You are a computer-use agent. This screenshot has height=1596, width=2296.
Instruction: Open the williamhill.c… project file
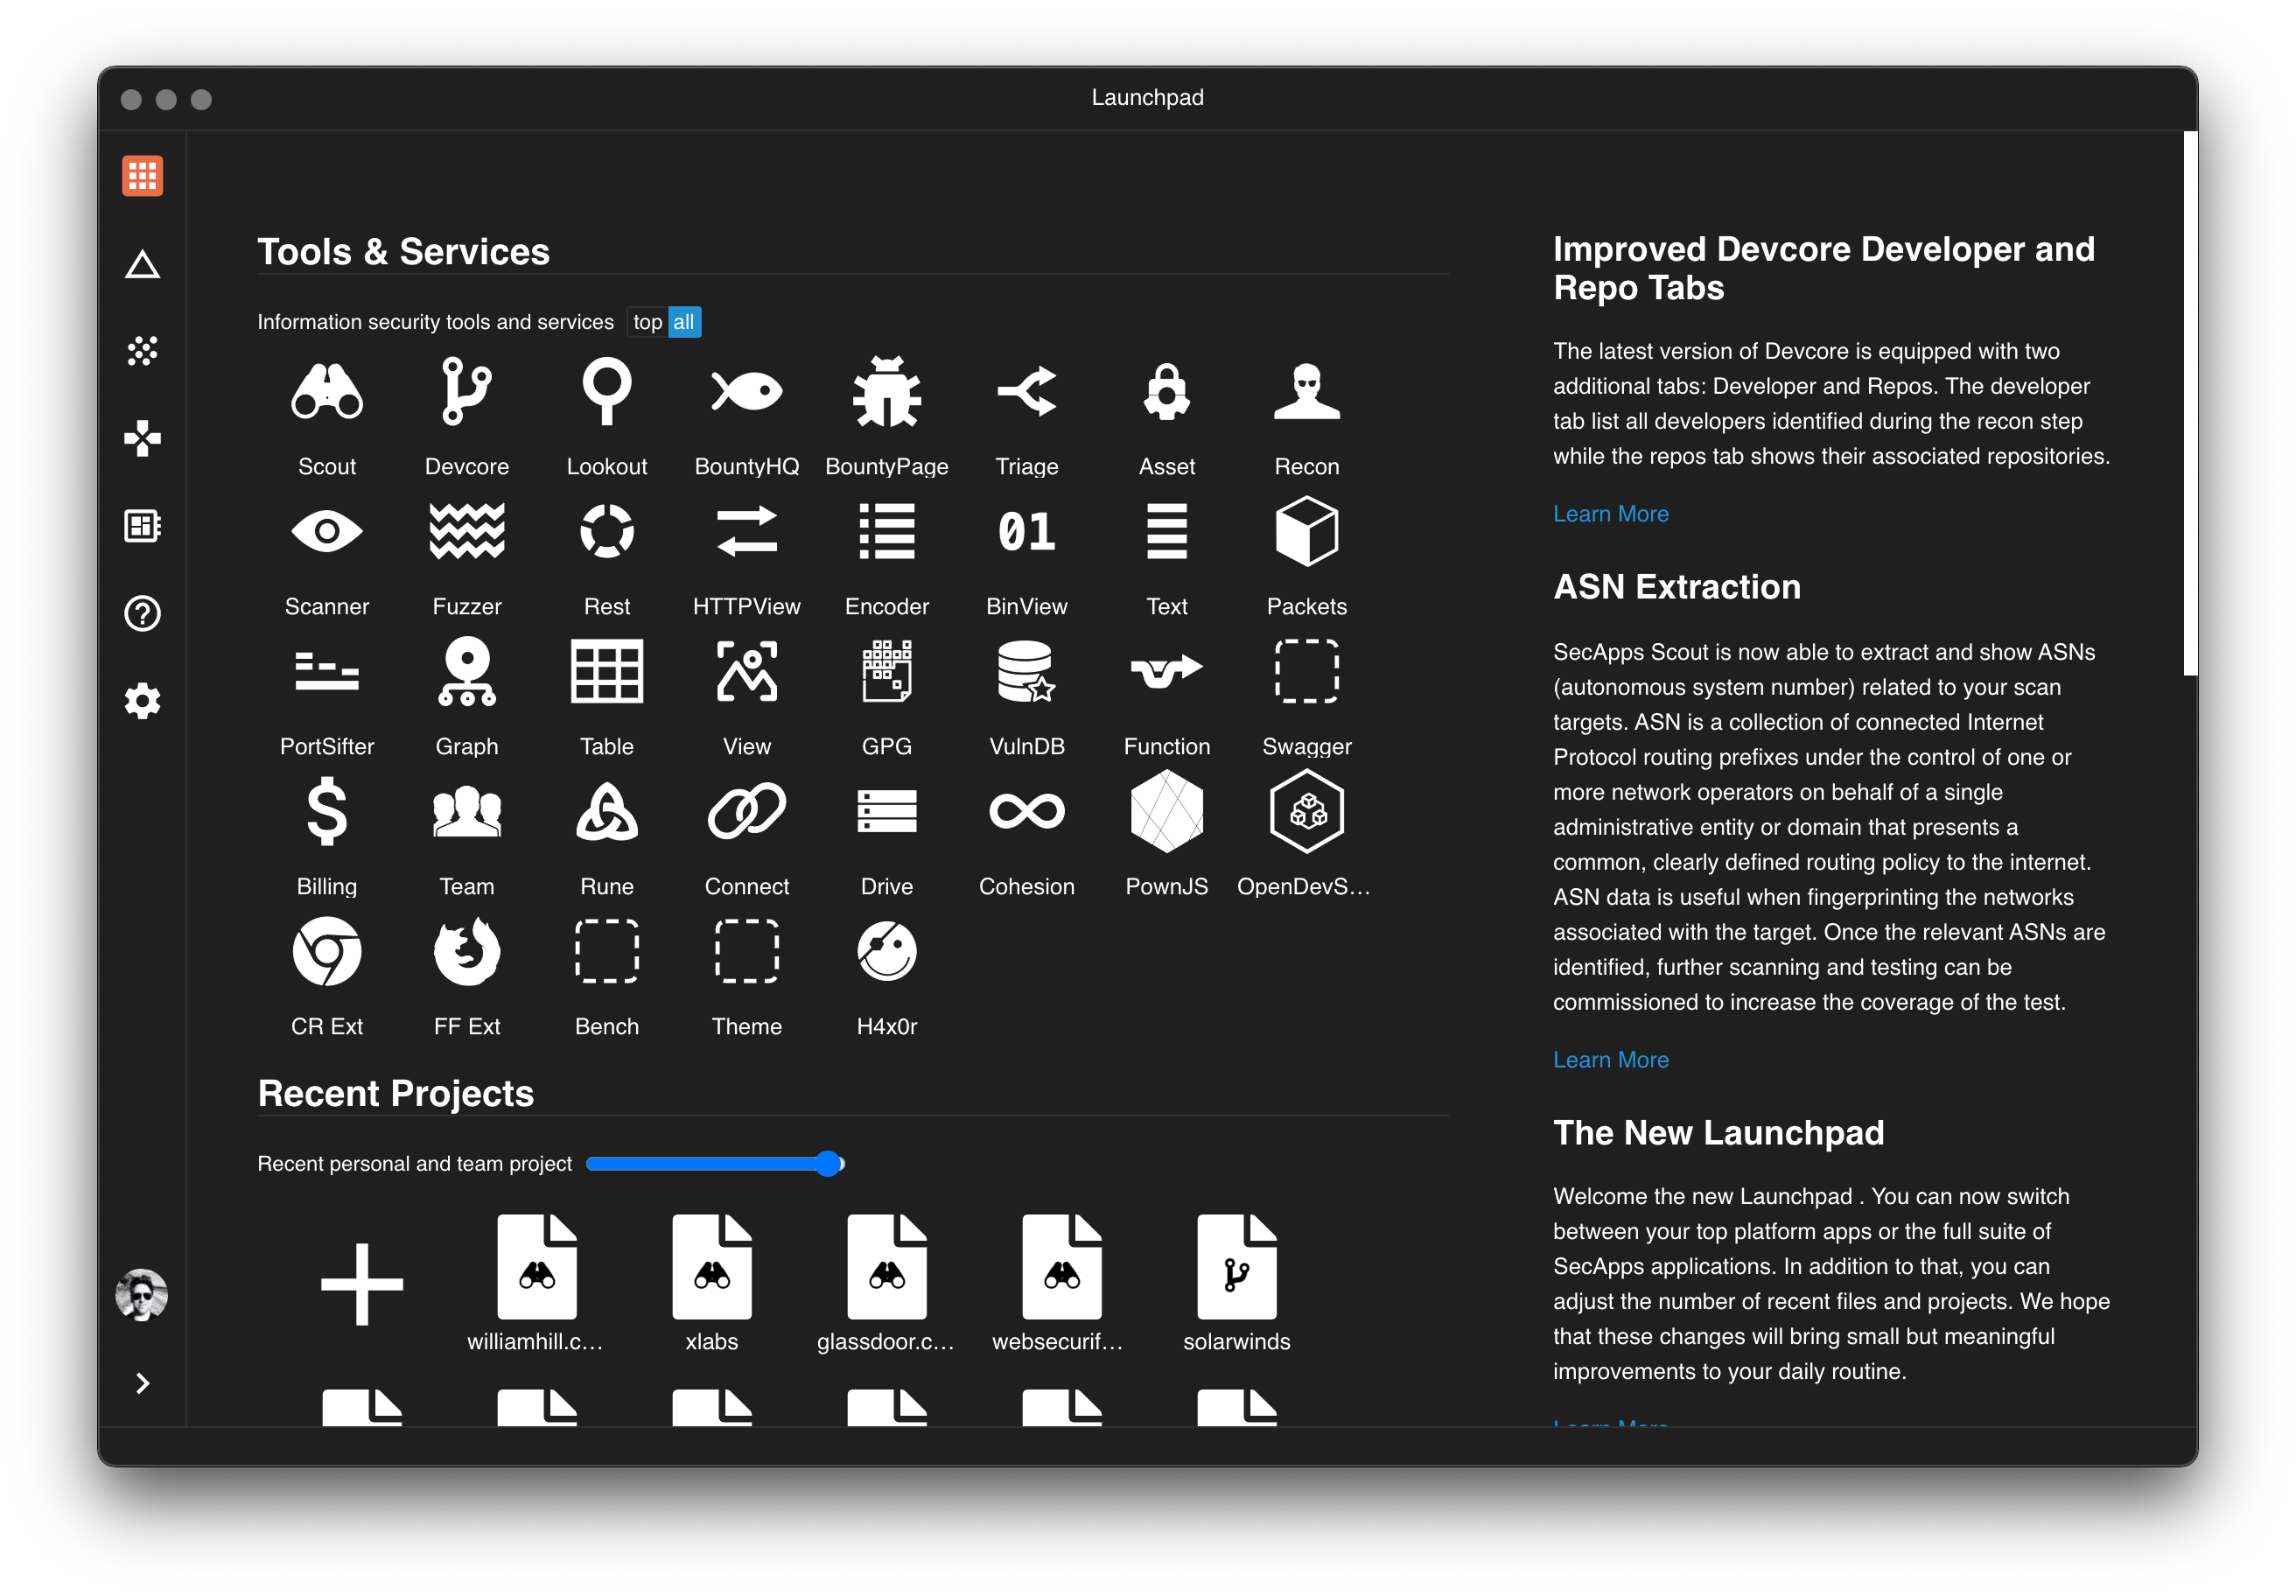(x=537, y=1284)
